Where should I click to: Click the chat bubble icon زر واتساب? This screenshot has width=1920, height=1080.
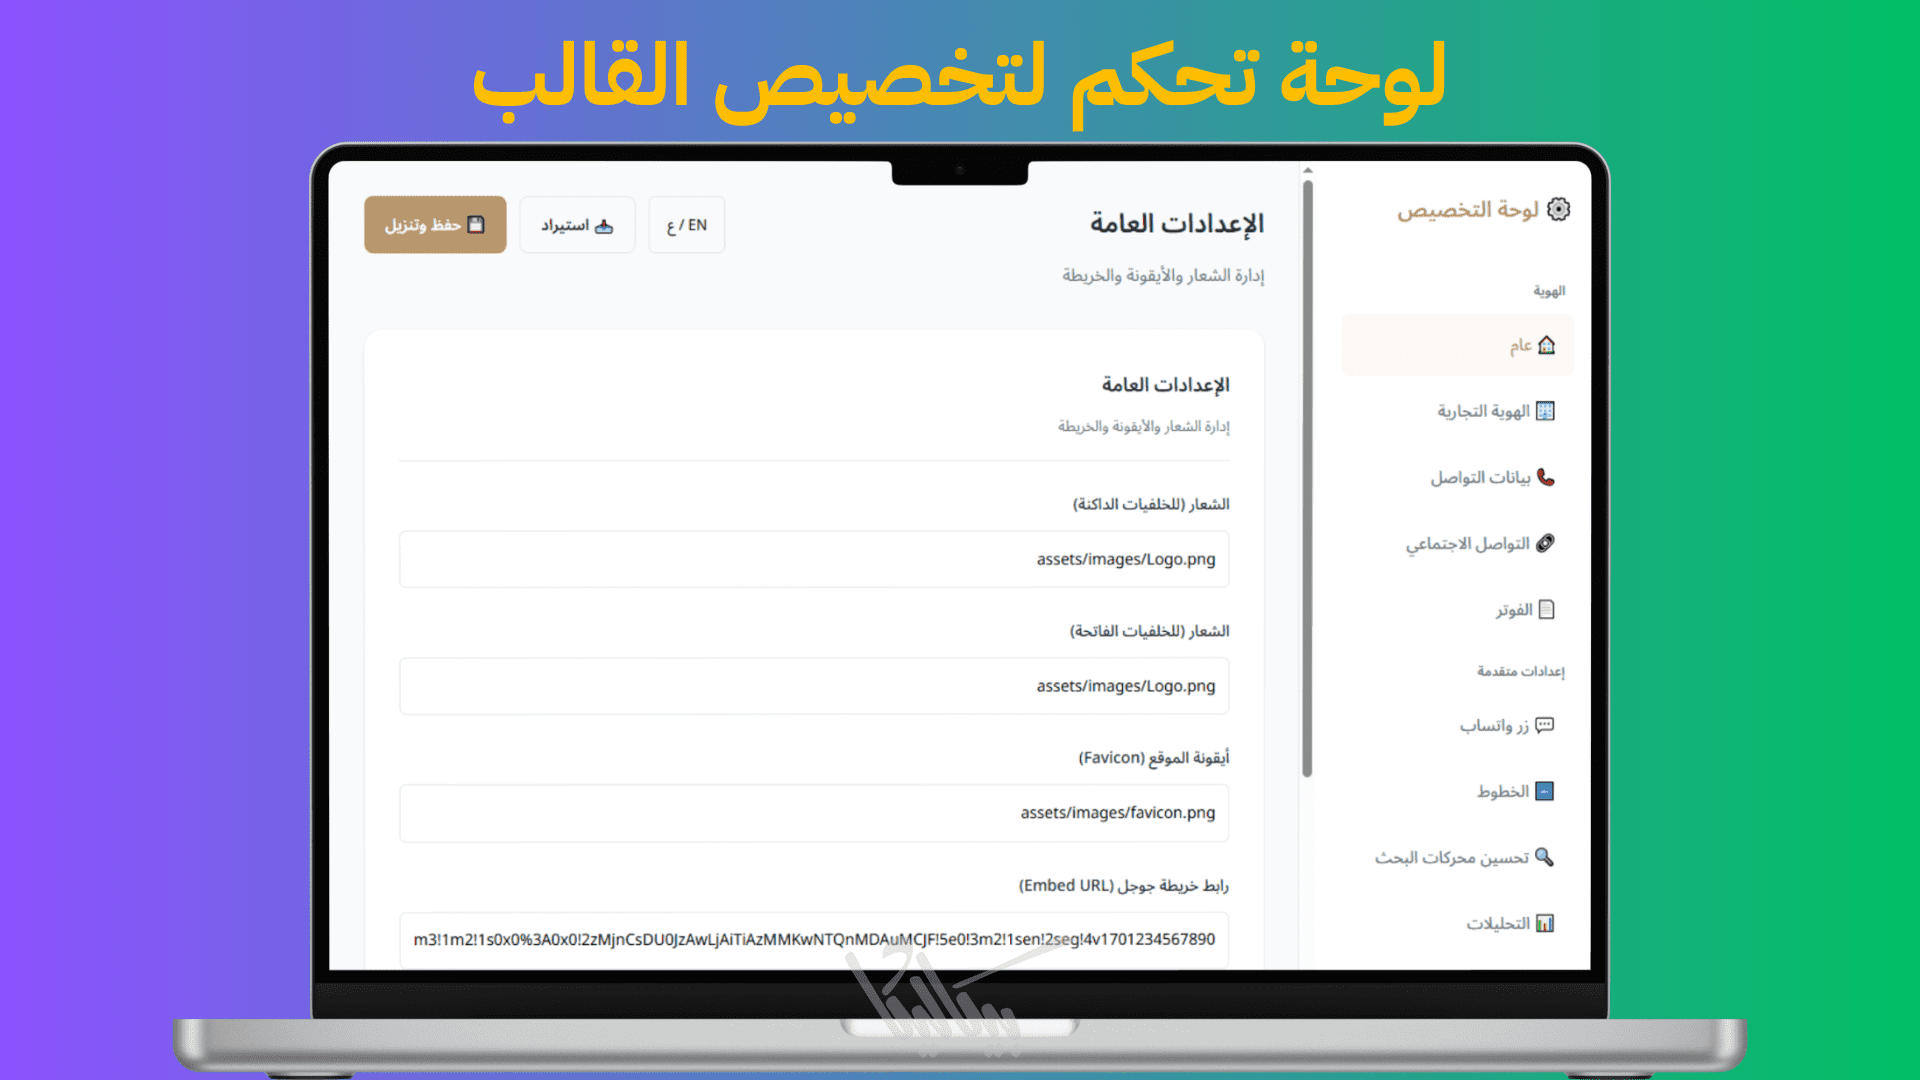click(1545, 725)
